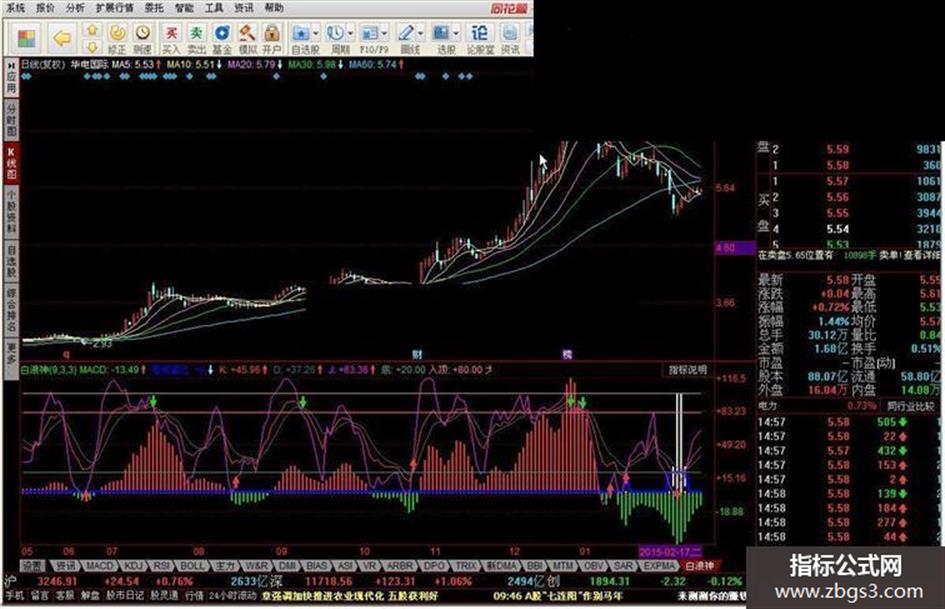The width and height of the screenshot is (945, 609).
Task: Select the RSI indicator tab
Action: click(162, 566)
